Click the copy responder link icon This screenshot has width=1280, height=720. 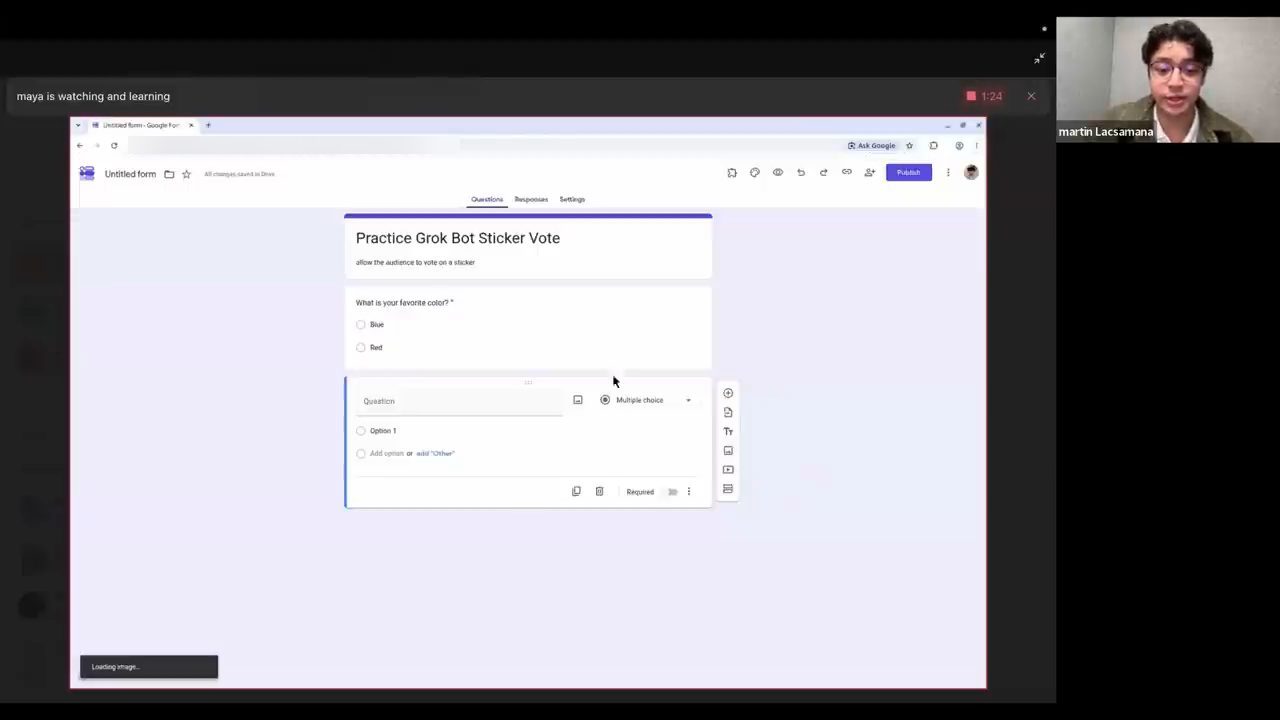pos(847,173)
